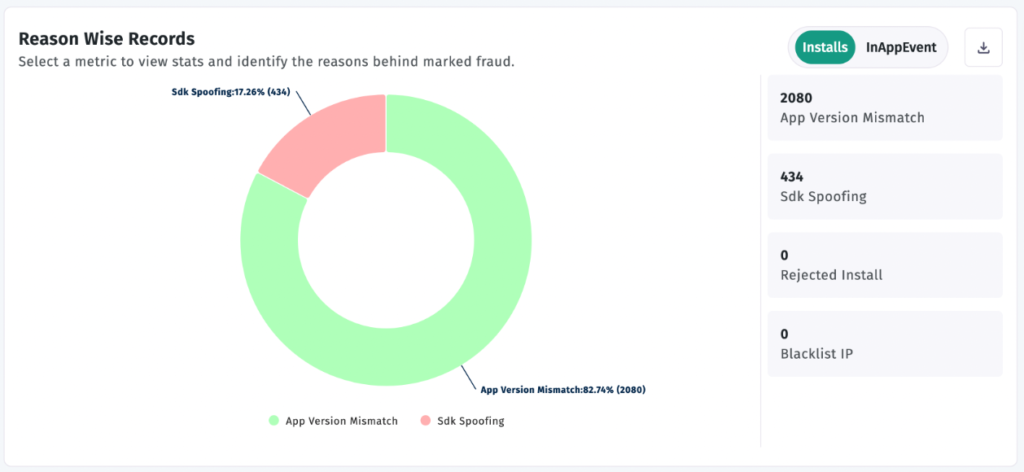Toggle App Version Mismatch legend dot
This screenshot has height=472, width=1024.
[273, 421]
